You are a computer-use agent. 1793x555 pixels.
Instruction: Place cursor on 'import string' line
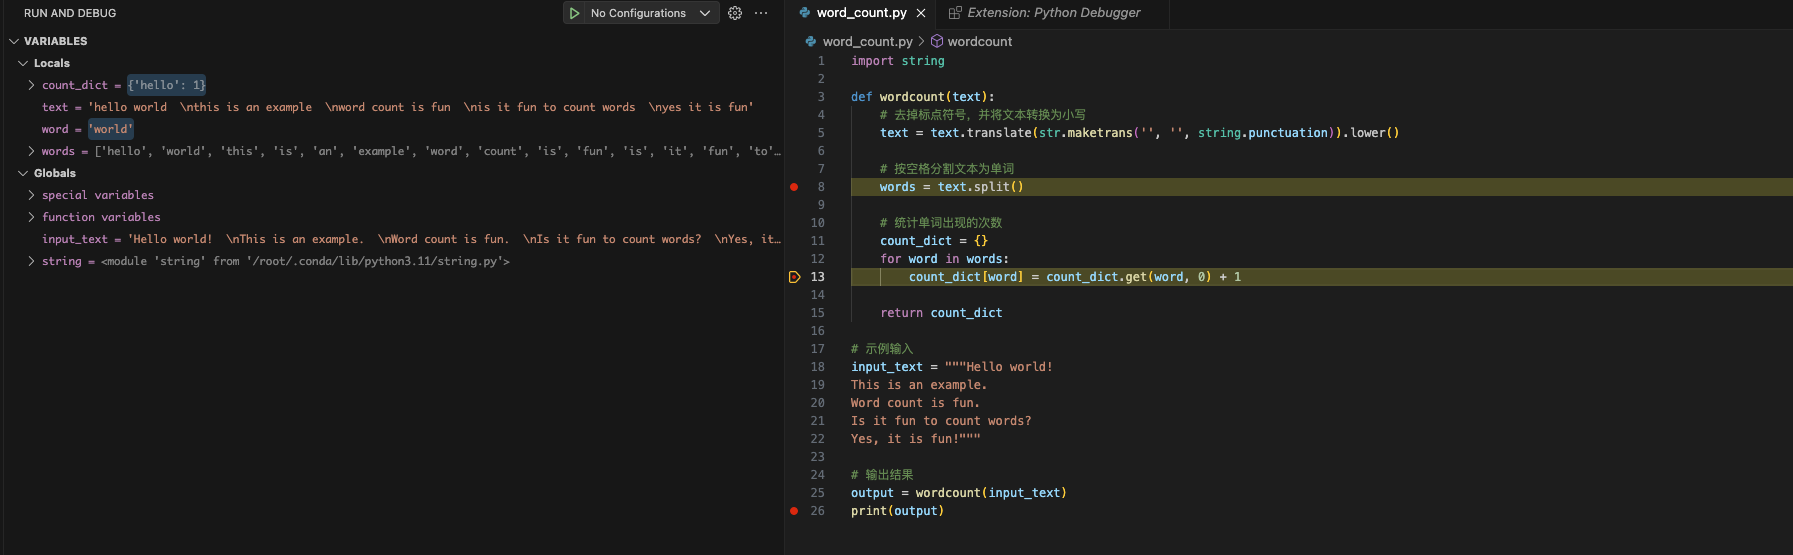(897, 61)
